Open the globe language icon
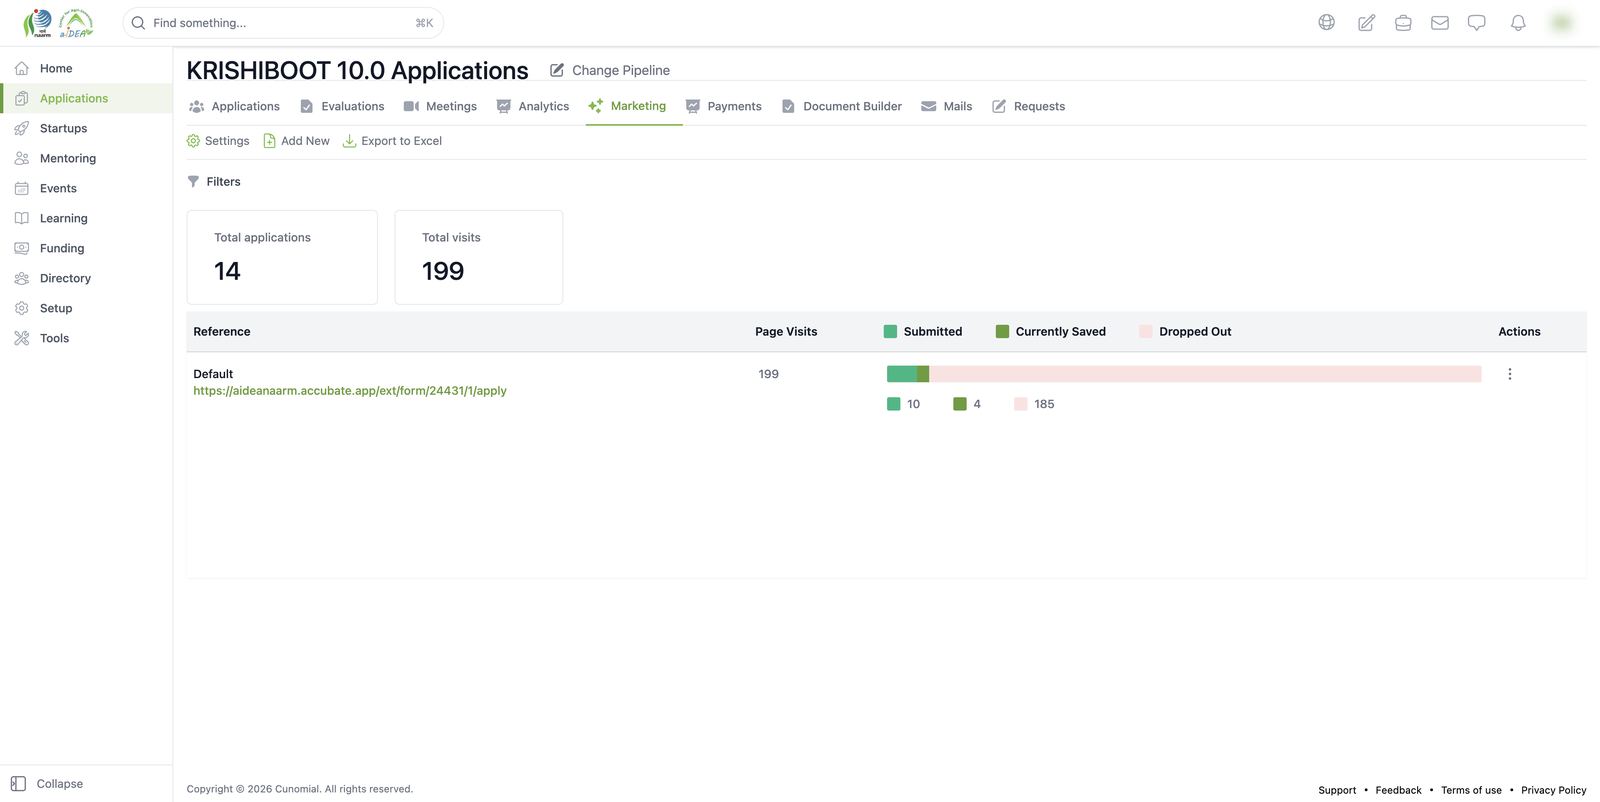 (x=1326, y=22)
